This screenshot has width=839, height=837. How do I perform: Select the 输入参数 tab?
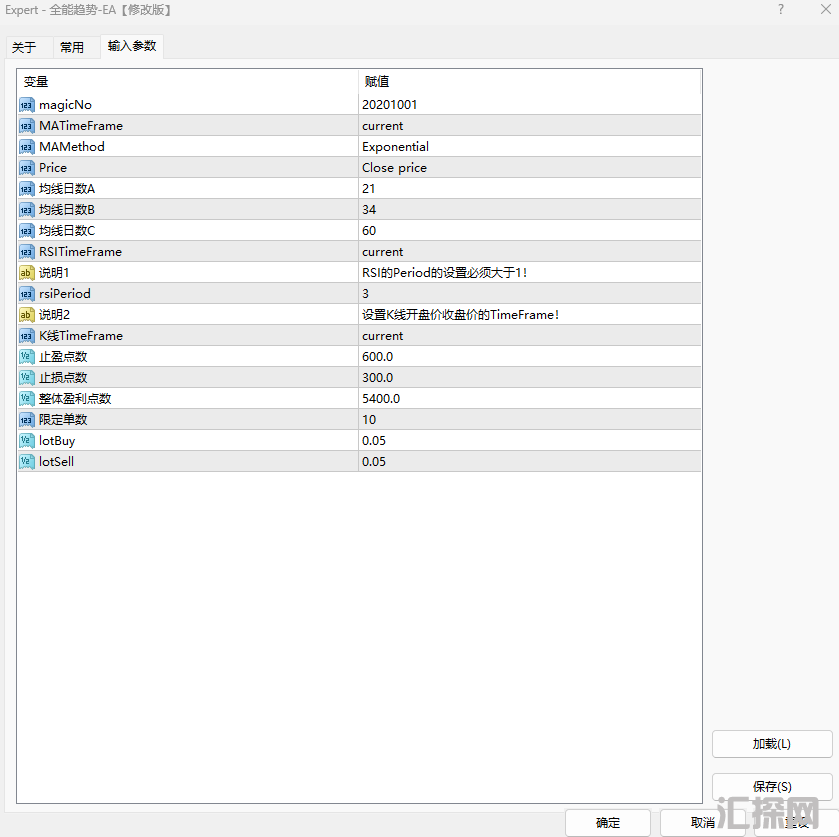132,46
